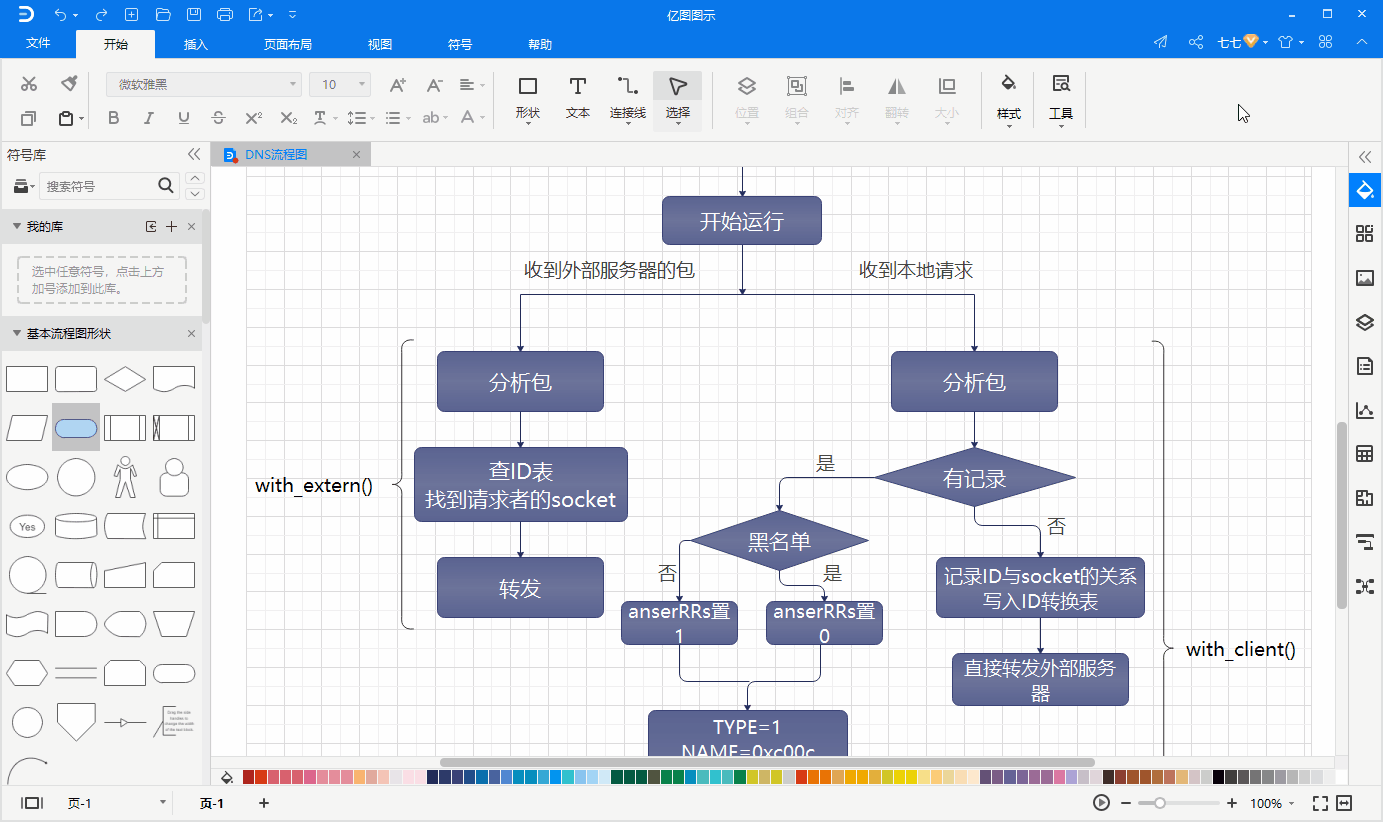Click the zoom slider
The height and width of the screenshot is (822, 1383).
tap(1178, 803)
